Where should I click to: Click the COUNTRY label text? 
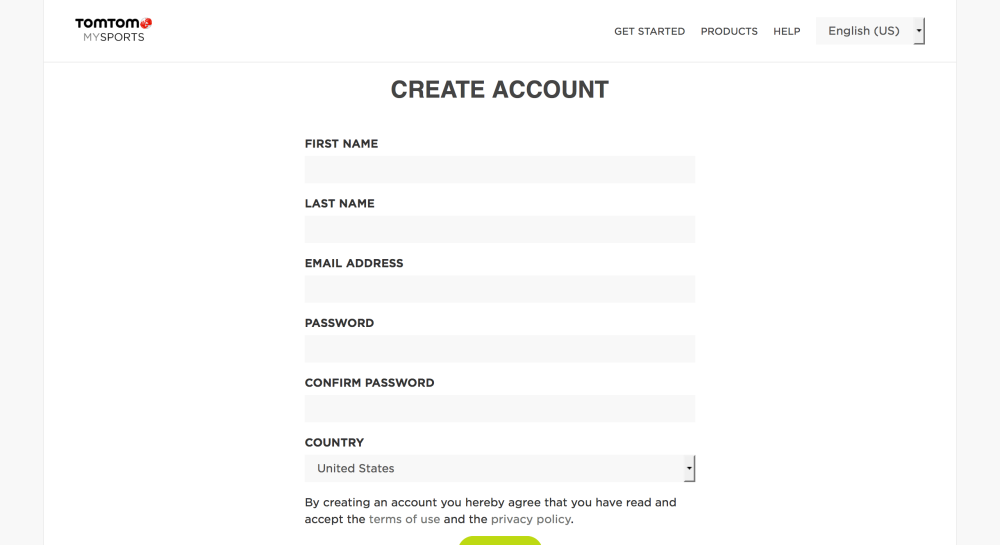(x=334, y=442)
